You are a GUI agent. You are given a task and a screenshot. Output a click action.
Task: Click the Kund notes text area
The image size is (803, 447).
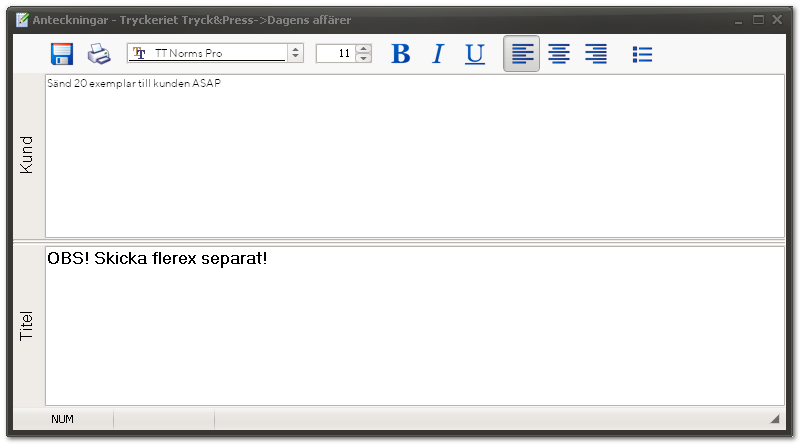point(415,156)
